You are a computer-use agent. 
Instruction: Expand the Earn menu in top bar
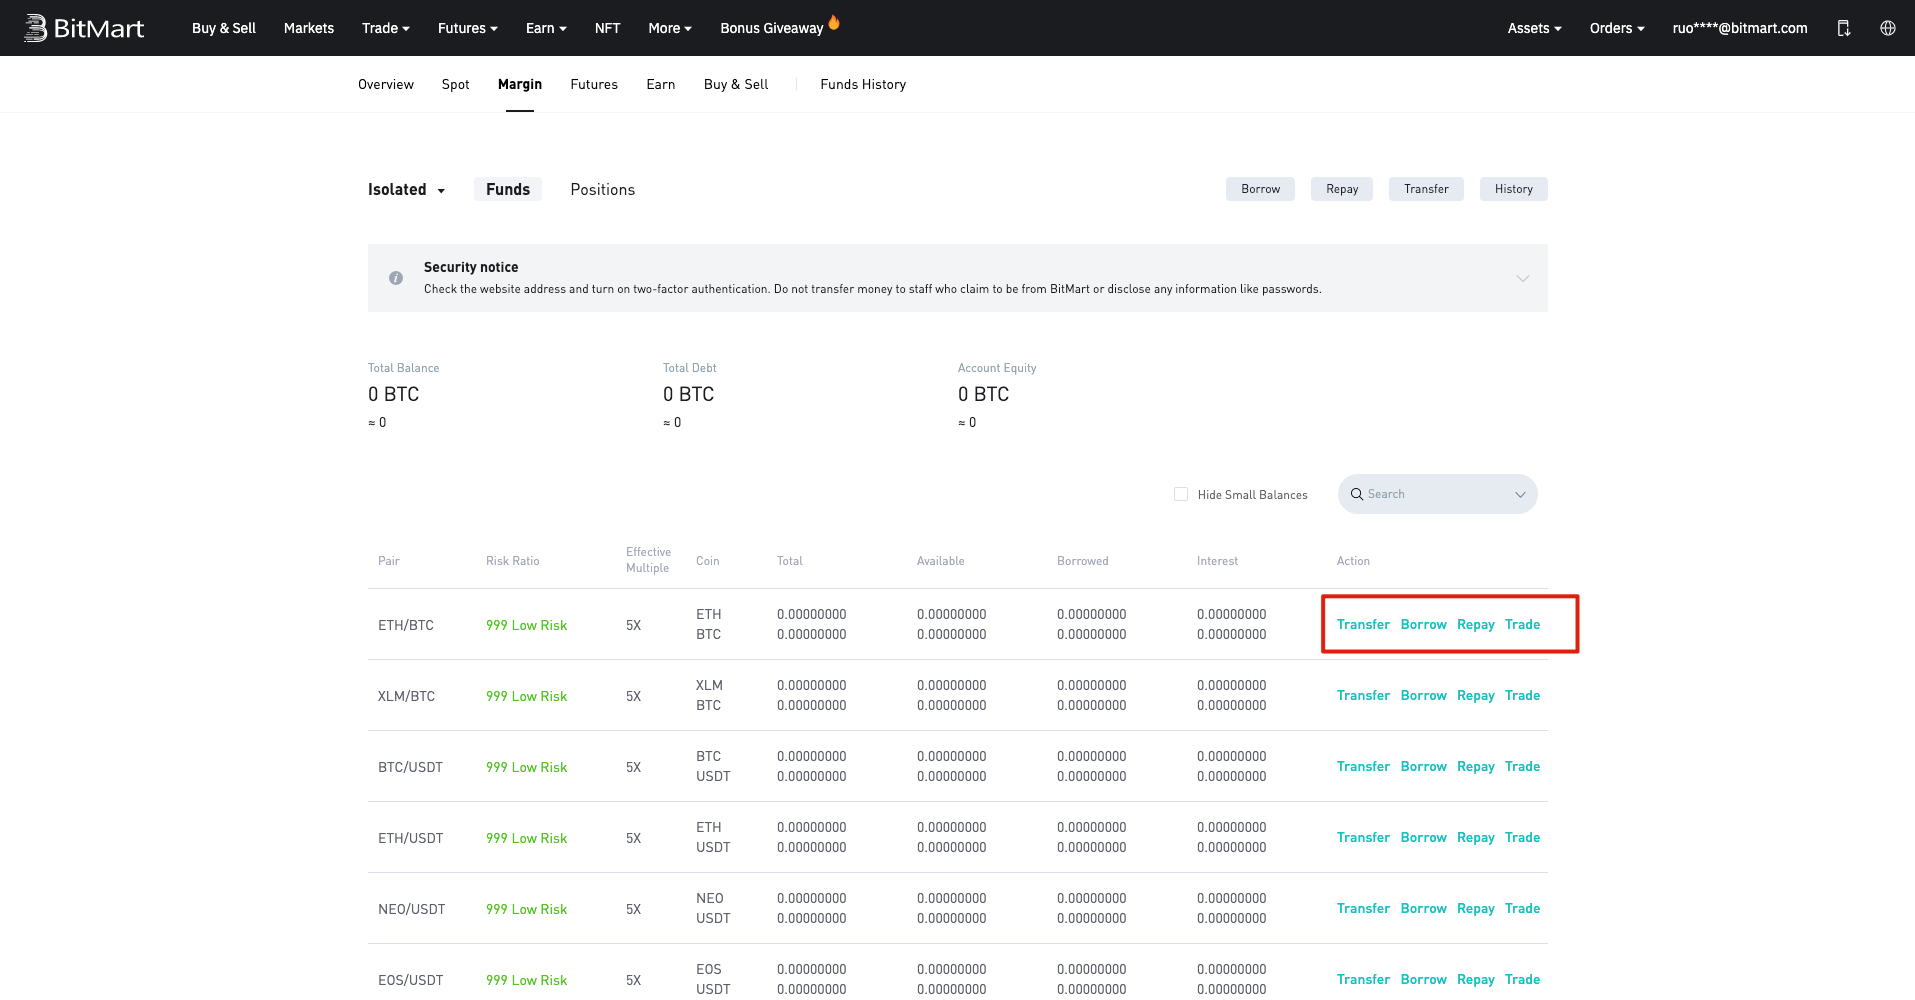[x=546, y=28]
